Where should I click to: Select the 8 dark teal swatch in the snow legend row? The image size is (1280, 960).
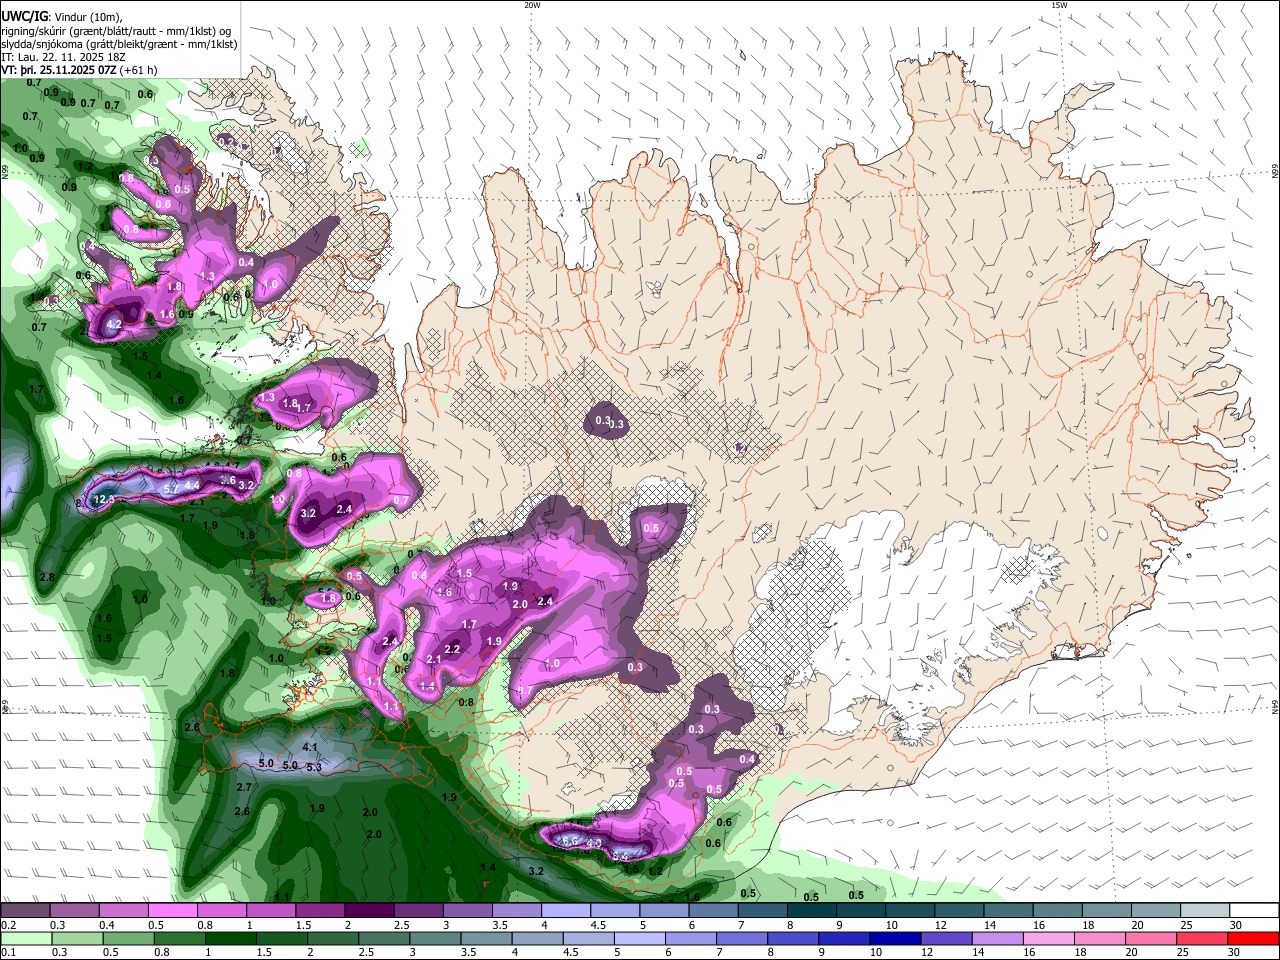[811, 911]
